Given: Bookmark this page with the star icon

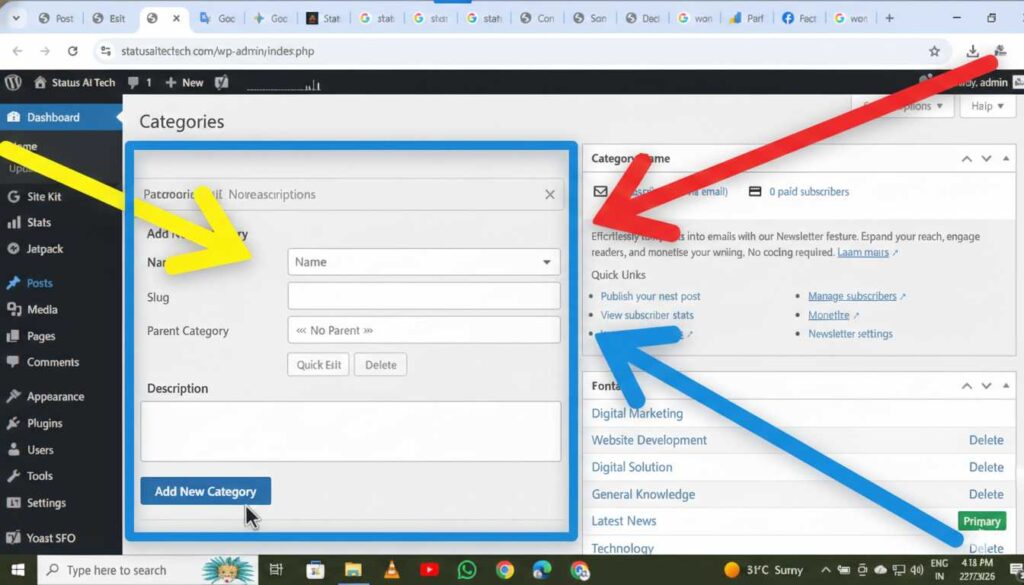Looking at the screenshot, I should 934,51.
